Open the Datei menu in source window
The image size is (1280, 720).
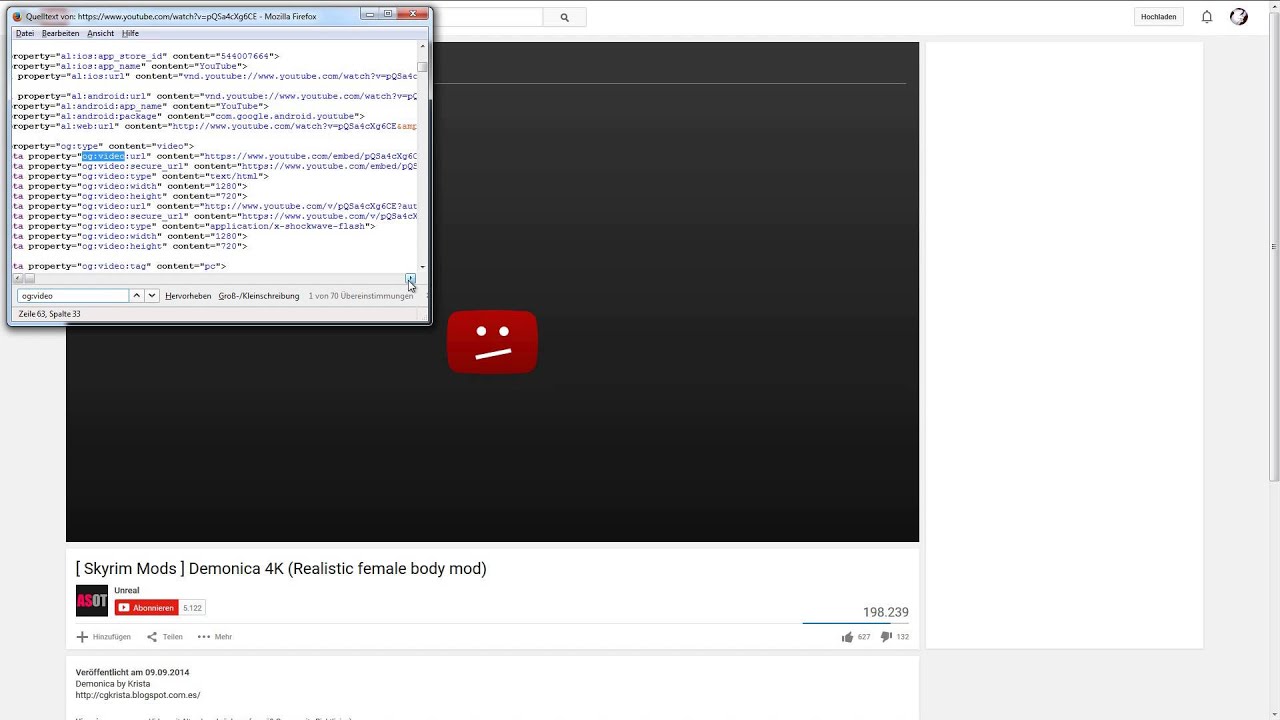click(x=25, y=33)
